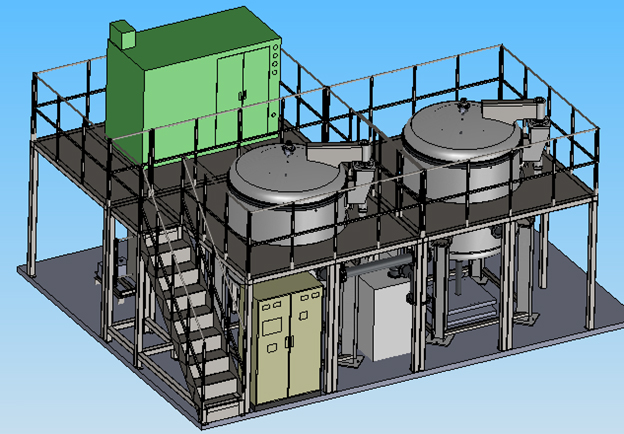
Task: Click the small green box atop the cabinet
Action: pos(122,34)
